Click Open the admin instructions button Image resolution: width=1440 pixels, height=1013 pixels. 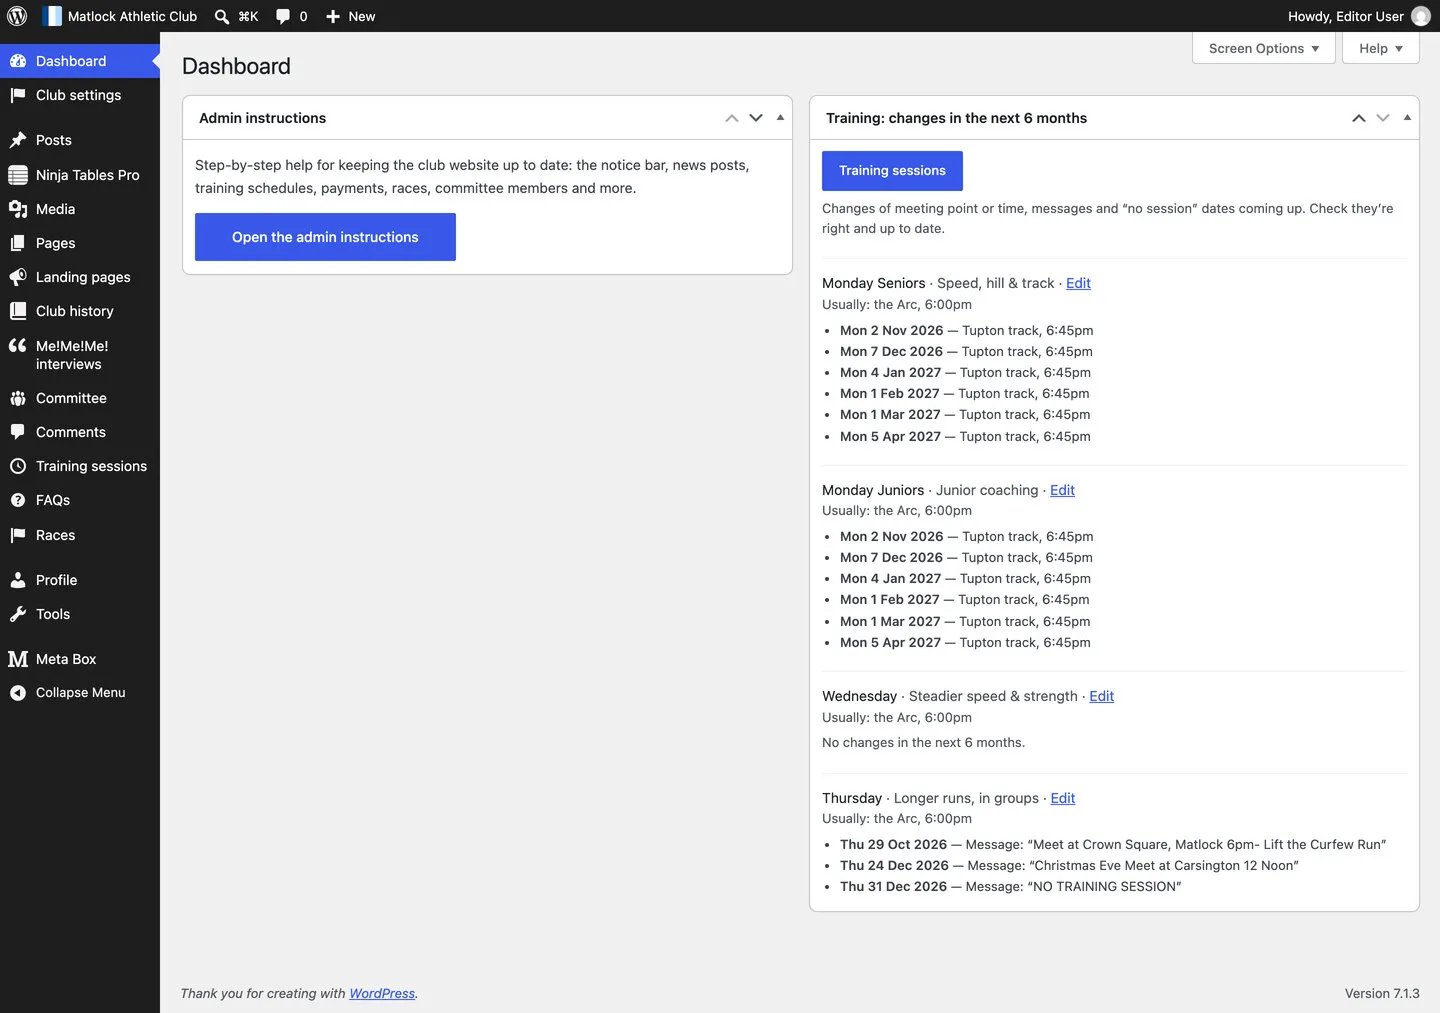(x=325, y=237)
